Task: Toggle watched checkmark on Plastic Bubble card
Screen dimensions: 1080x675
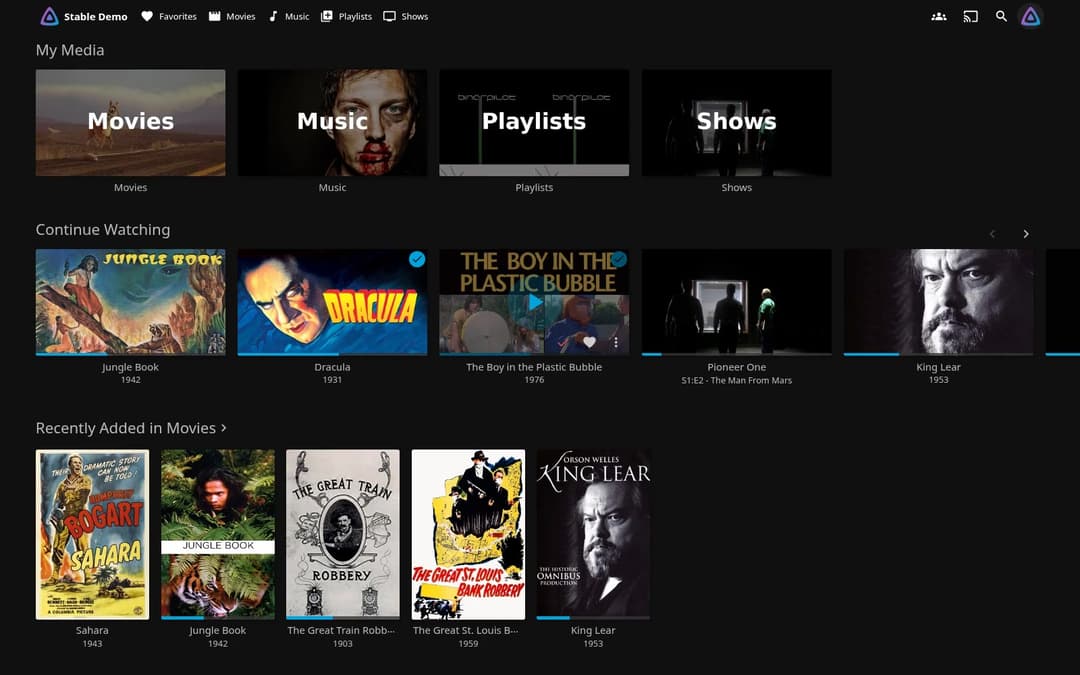Action: pos(619,259)
